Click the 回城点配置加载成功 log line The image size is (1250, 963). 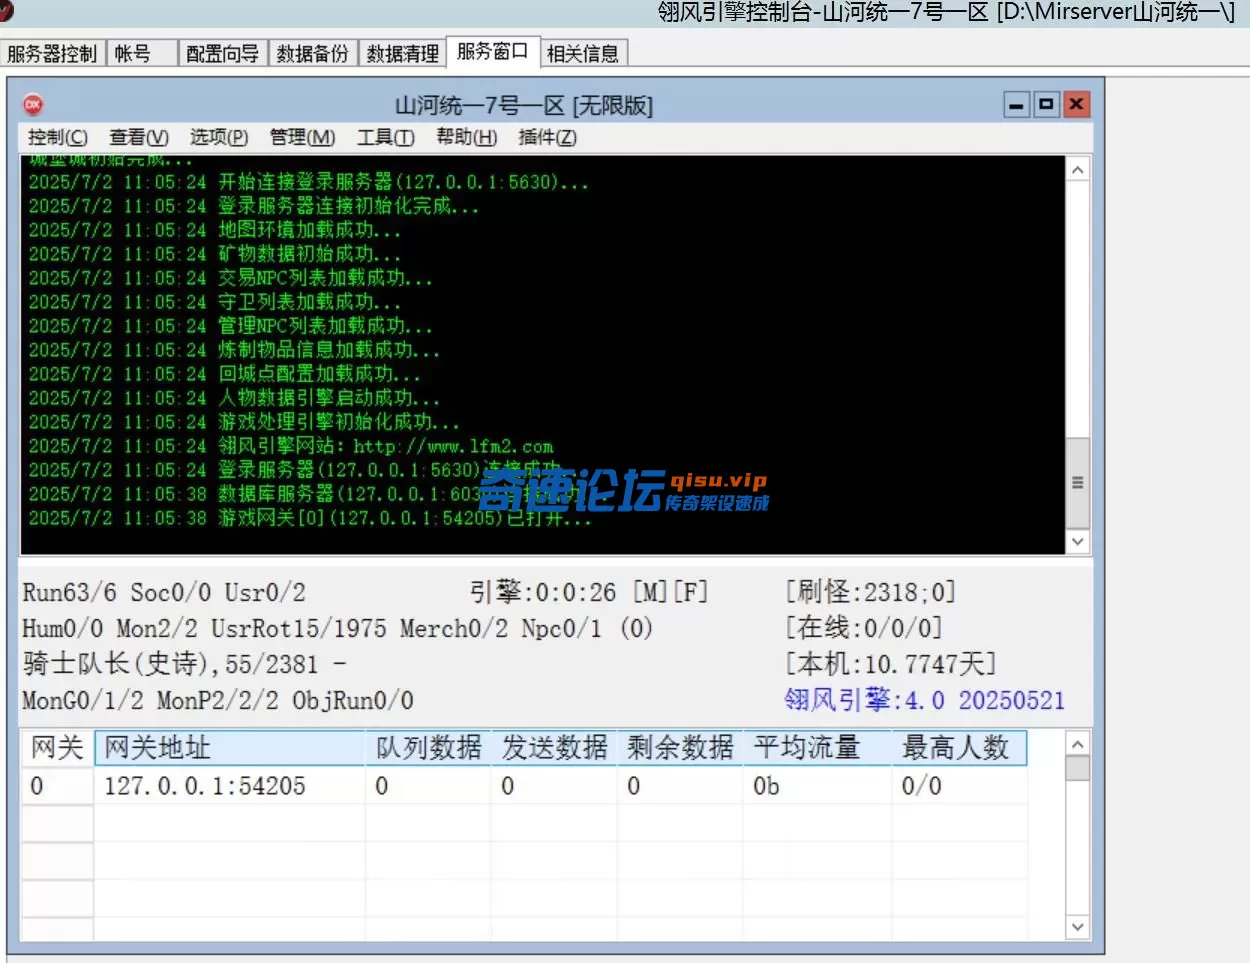[x=224, y=374]
